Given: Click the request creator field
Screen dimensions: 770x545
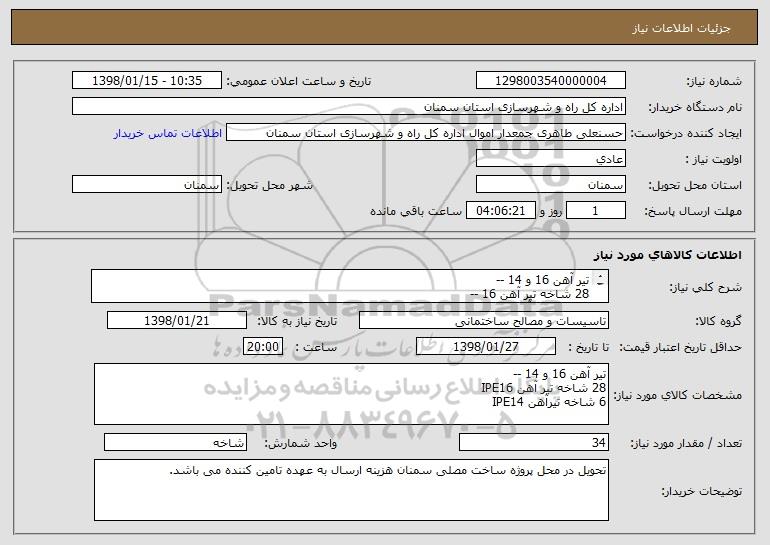Looking at the screenshot, I should [x=426, y=132].
